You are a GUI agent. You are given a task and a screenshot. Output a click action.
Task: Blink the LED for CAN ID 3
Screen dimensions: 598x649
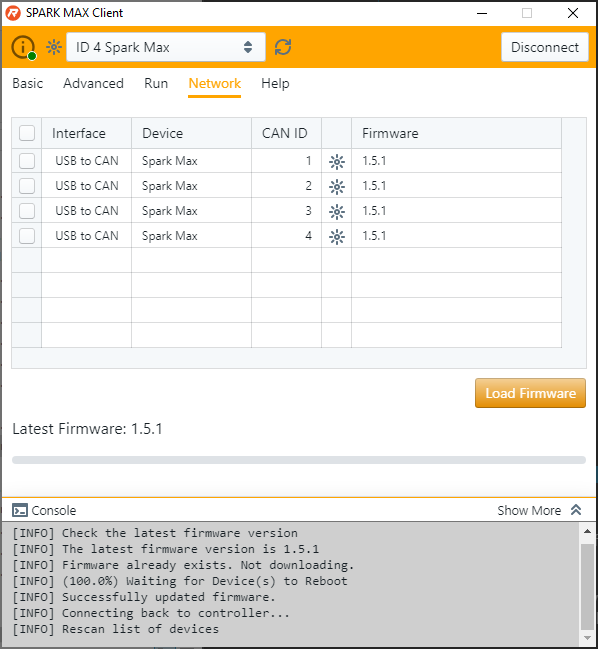tap(337, 212)
